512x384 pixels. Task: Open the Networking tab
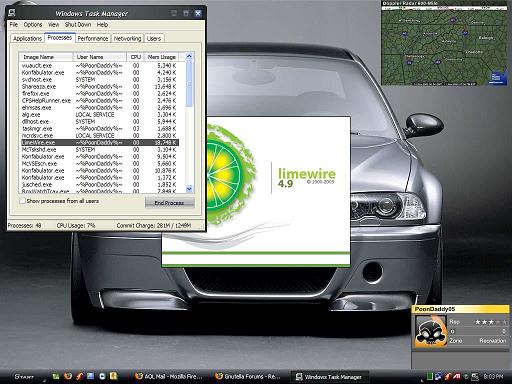(x=127, y=38)
